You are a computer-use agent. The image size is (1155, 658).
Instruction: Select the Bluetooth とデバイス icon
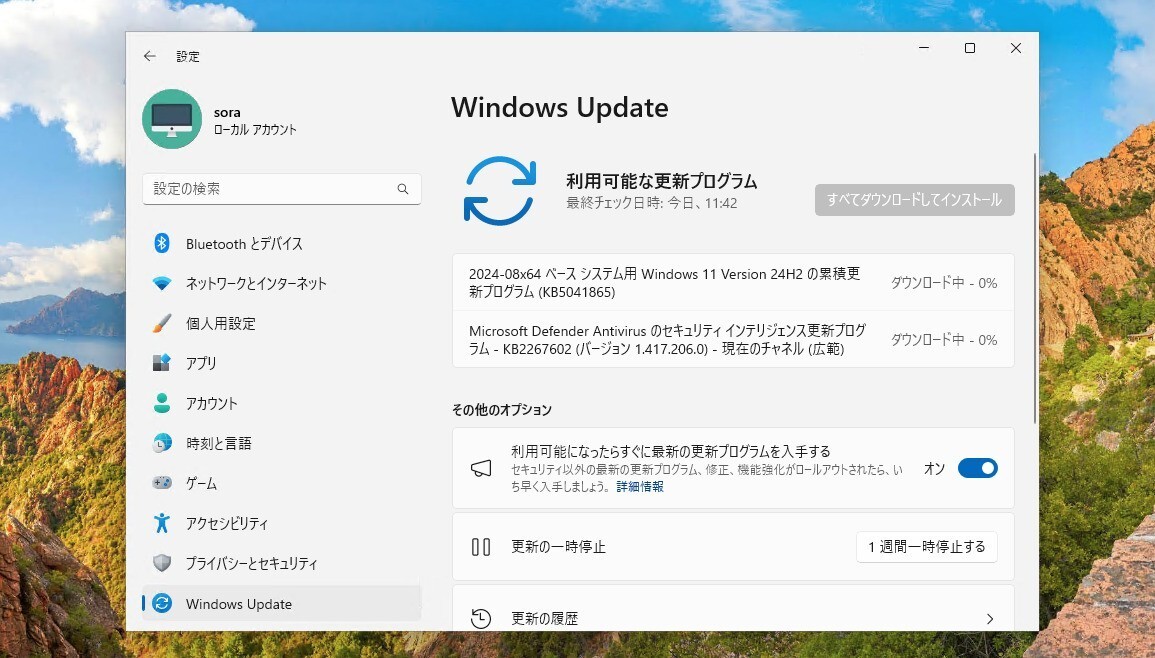pyautogui.click(x=165, y=243)
